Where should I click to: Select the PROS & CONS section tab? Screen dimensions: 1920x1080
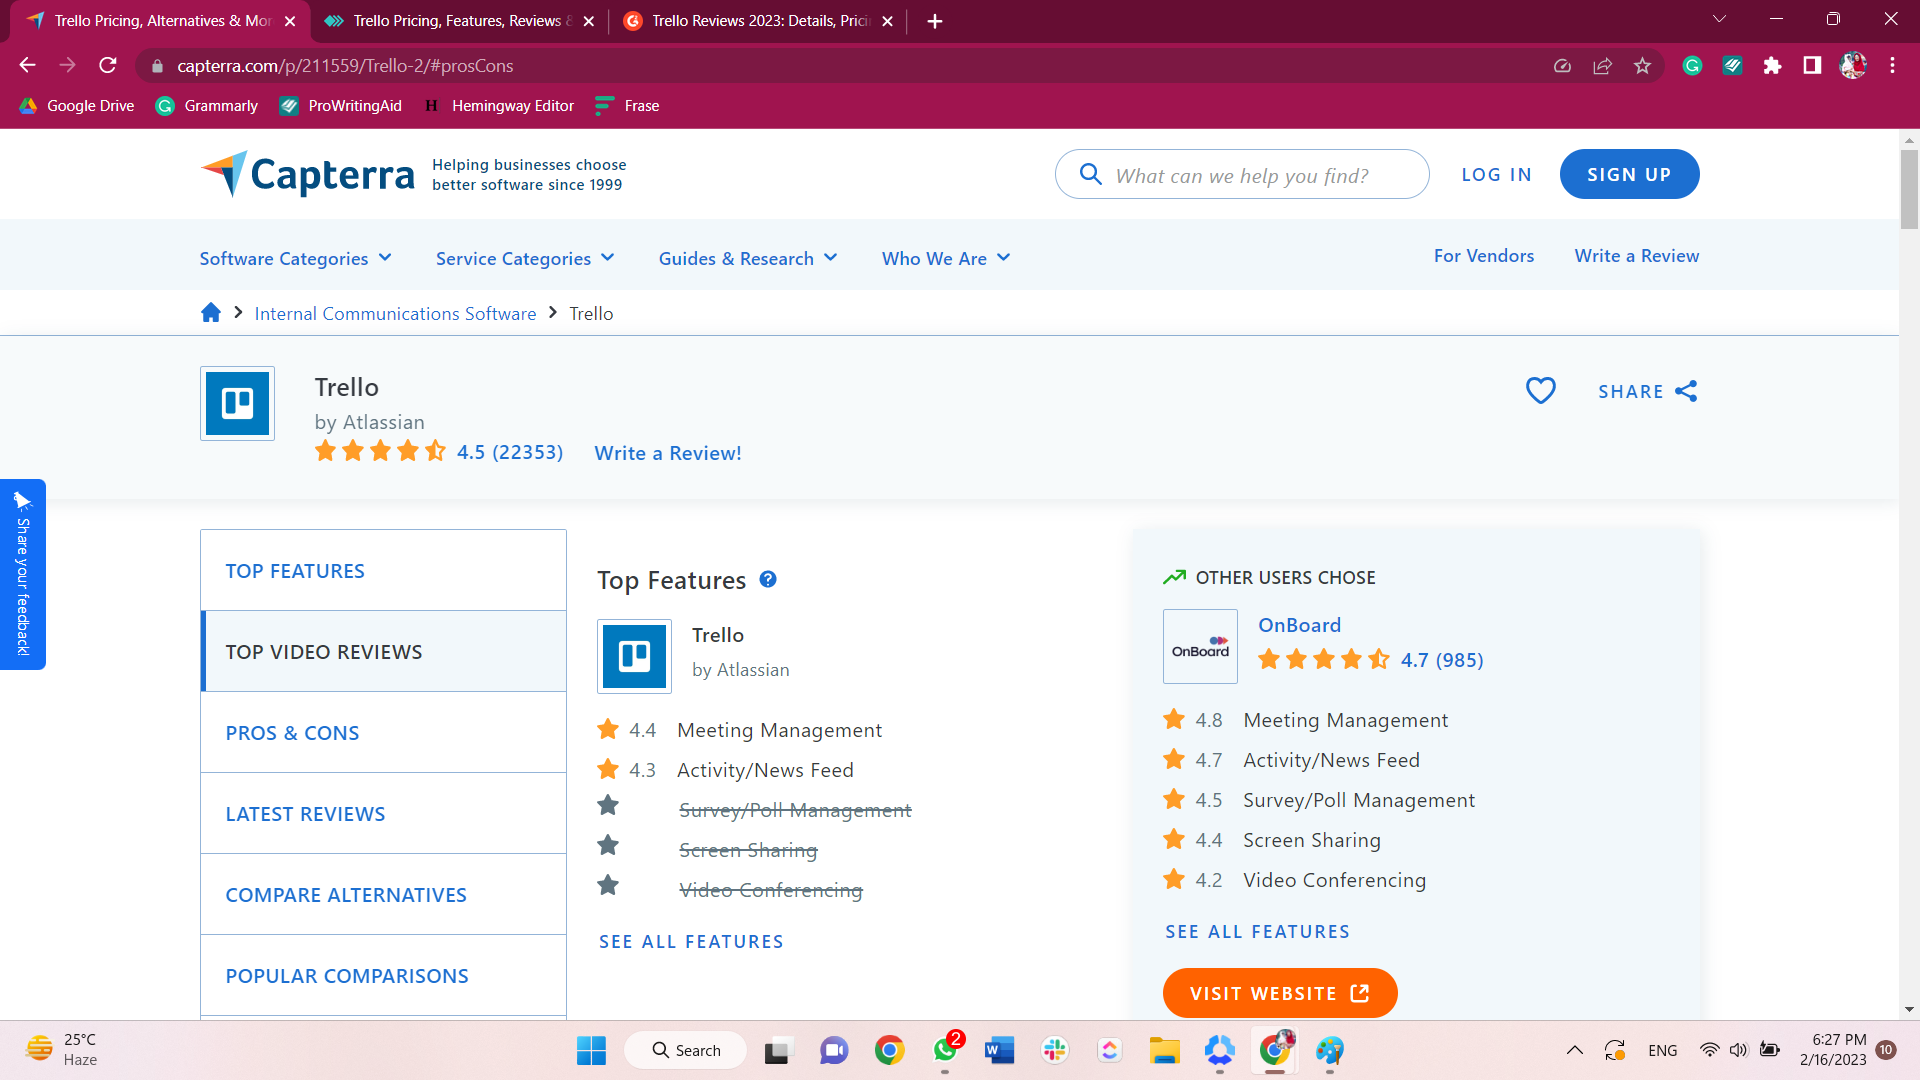pyautogui.click(x=292, y=732)
